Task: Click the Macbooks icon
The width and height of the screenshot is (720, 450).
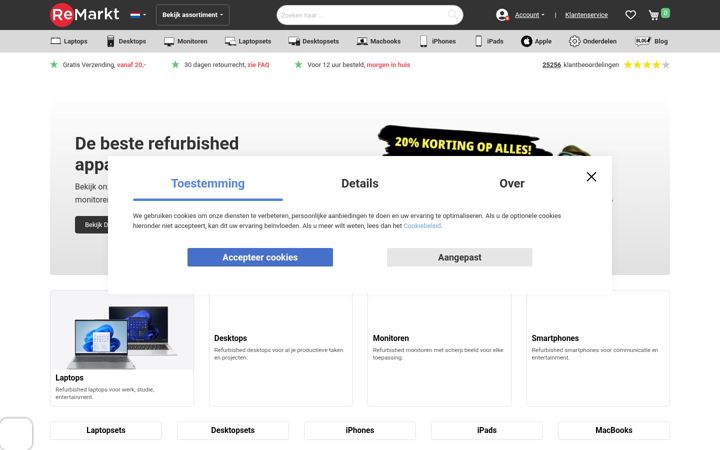Action: click(x=362, y=41)
